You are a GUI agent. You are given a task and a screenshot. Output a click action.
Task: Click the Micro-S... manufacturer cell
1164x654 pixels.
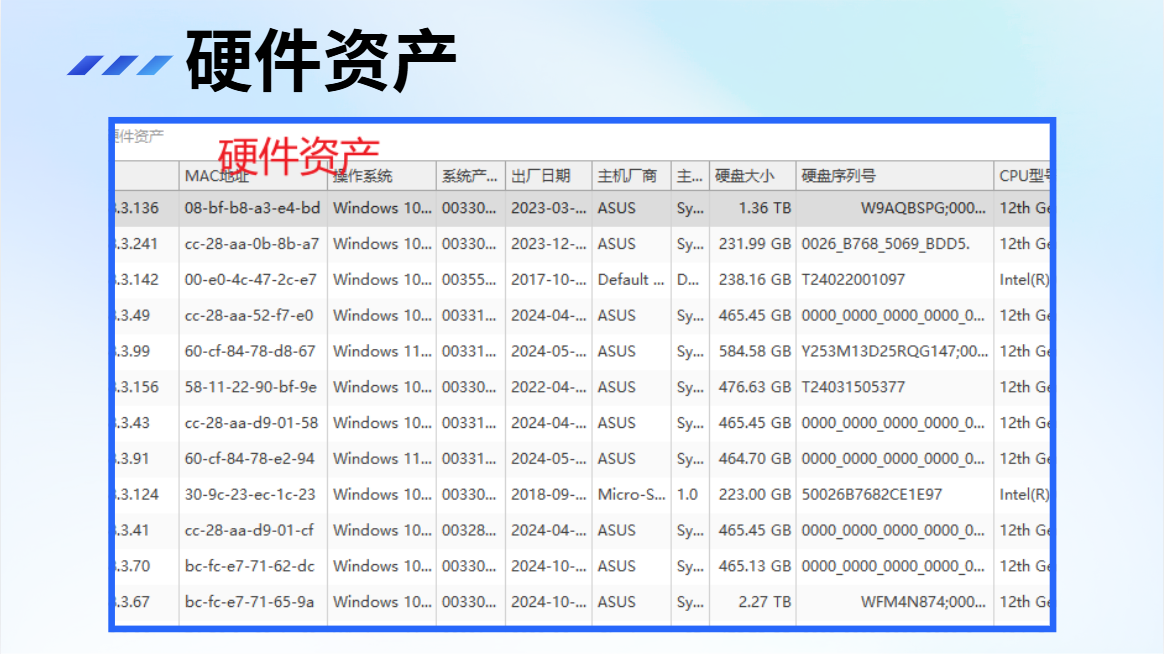pyautogui.click(x=632, y=494)
